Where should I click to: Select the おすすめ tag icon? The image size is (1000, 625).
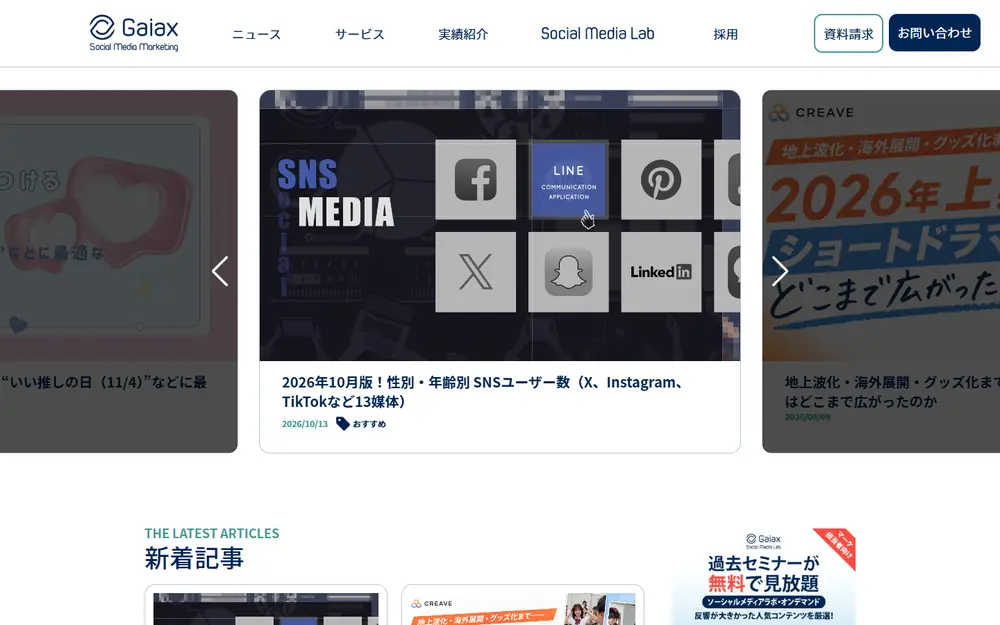[342, 423]
